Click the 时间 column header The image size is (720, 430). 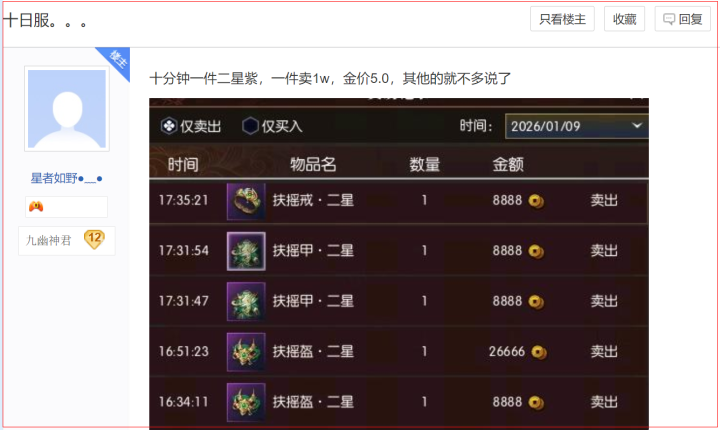pyautogui.click(x=183, y=164)
